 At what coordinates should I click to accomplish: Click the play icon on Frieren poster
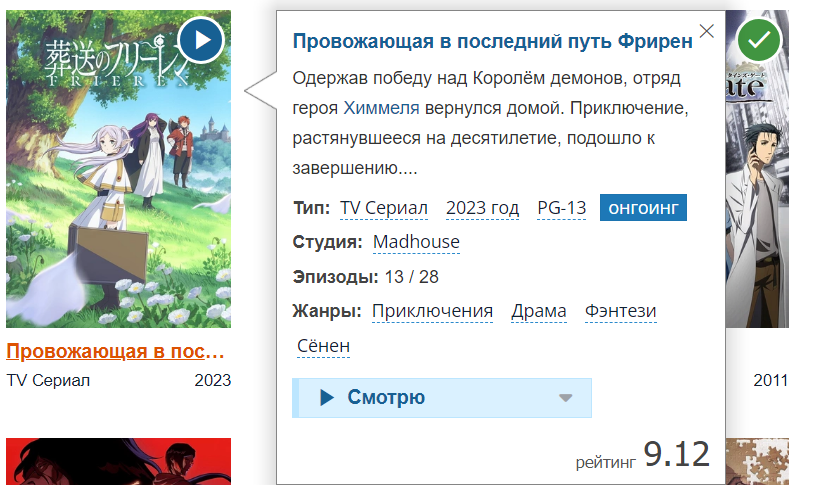[201, 40]
